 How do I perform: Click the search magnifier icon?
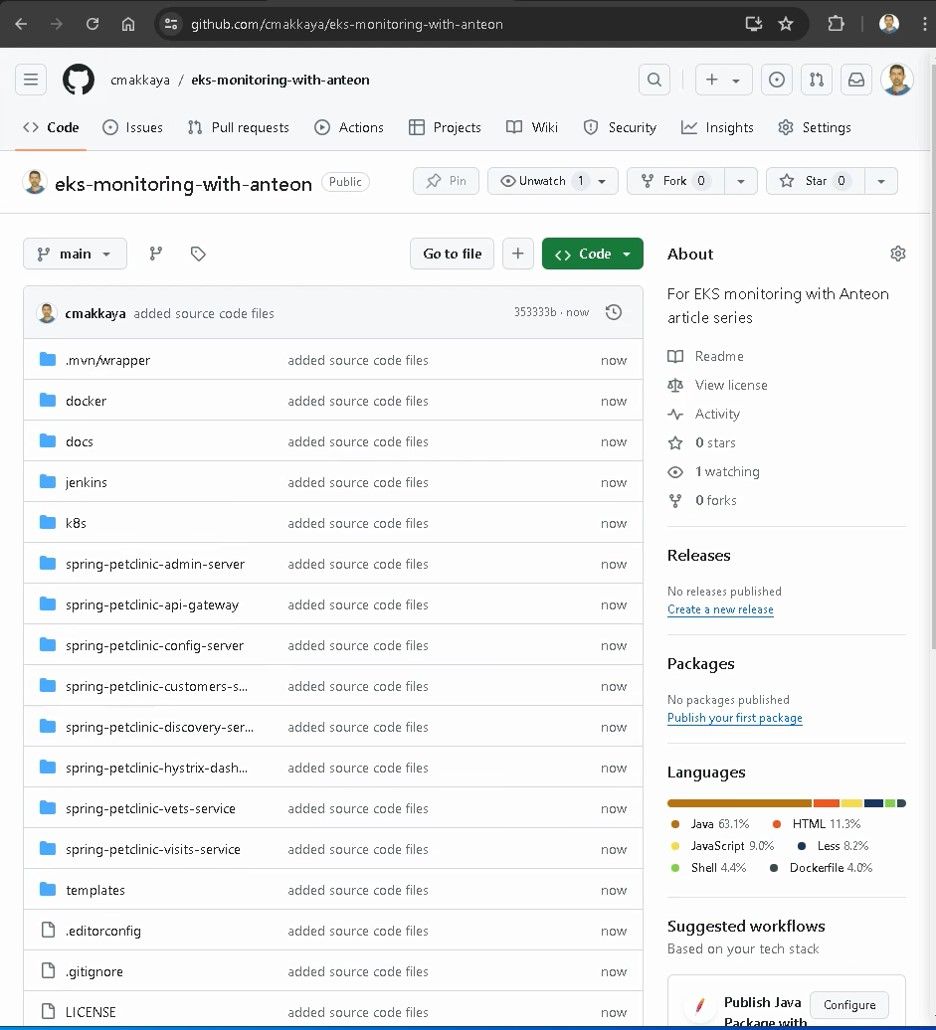pyautogui.click(x=654, y=80)
